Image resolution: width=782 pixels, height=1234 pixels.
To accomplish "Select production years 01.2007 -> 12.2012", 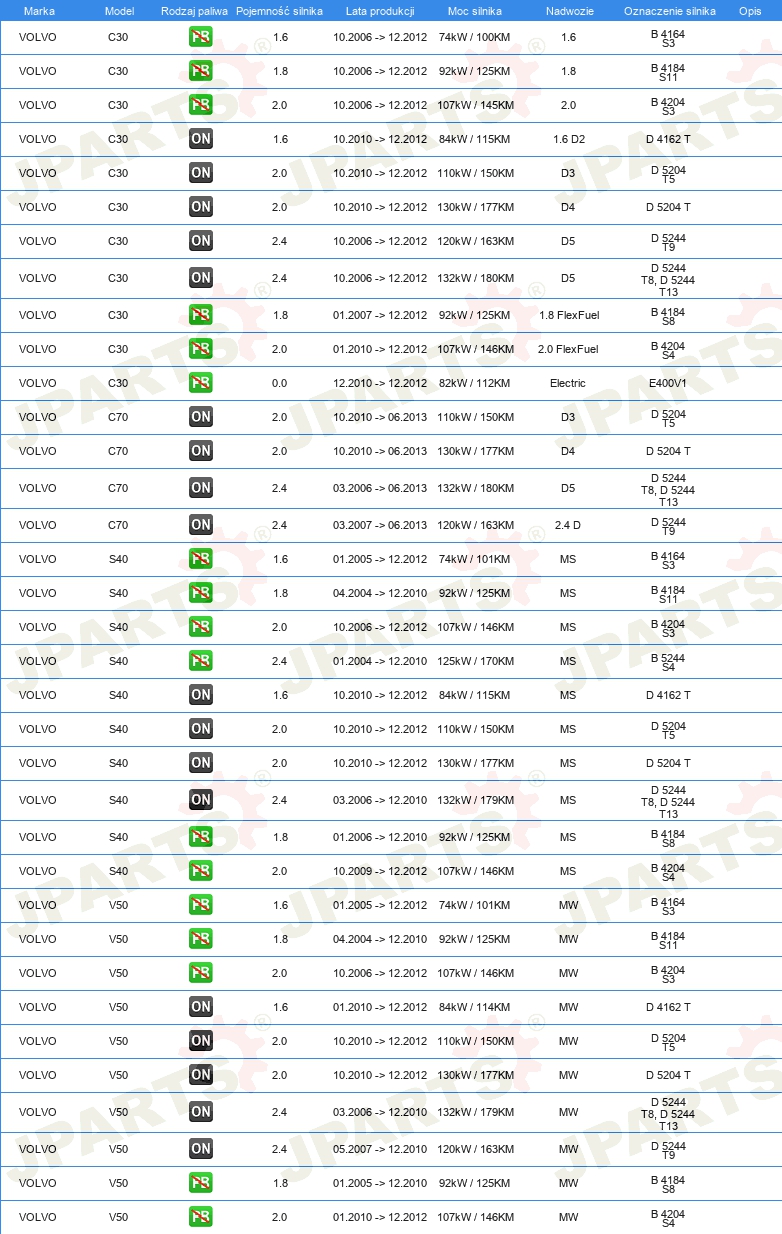I will (x=380, y=315).
